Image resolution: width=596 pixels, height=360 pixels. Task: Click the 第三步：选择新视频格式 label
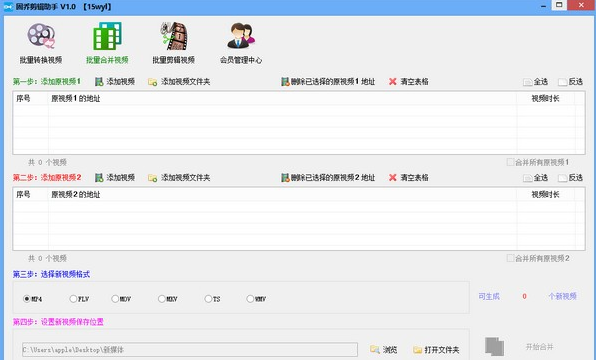[x=51, y=274]
